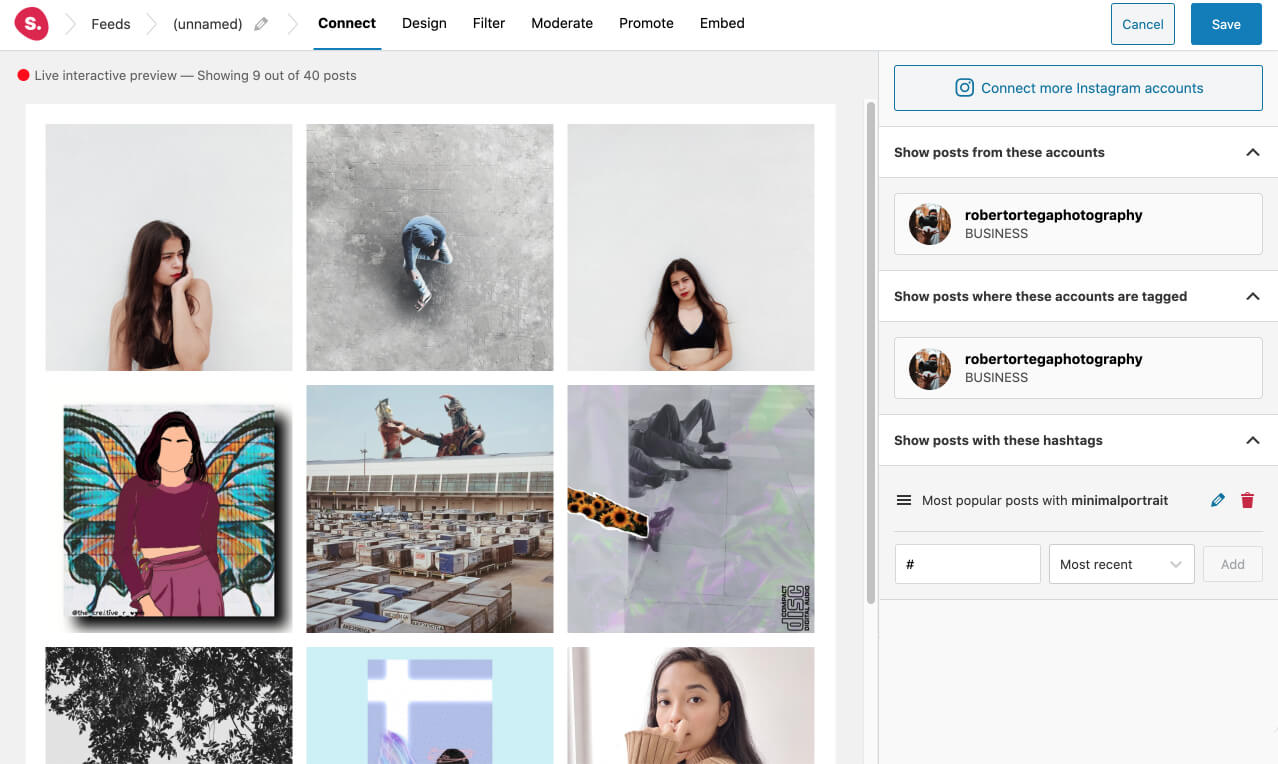Click robertortegaphotography avatar under tagged accounts
Viewport: 1278px width, 764px height.
tap(930, 368)
